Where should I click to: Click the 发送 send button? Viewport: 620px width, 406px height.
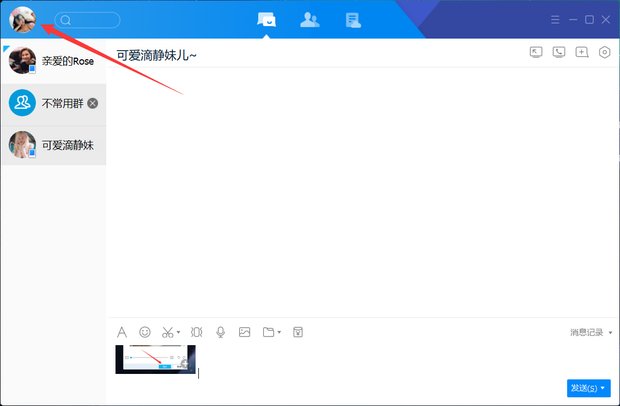pos(584,388)
